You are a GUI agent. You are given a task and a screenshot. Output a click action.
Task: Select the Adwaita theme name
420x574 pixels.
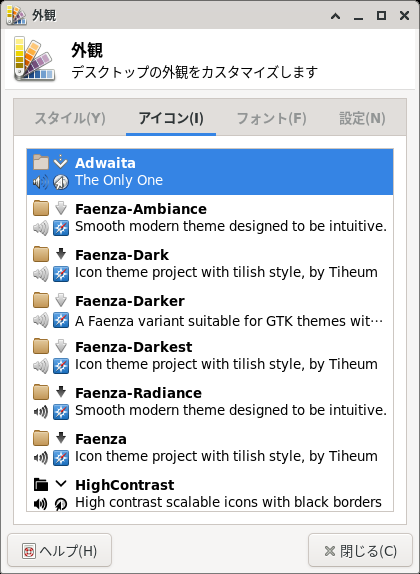105,163
